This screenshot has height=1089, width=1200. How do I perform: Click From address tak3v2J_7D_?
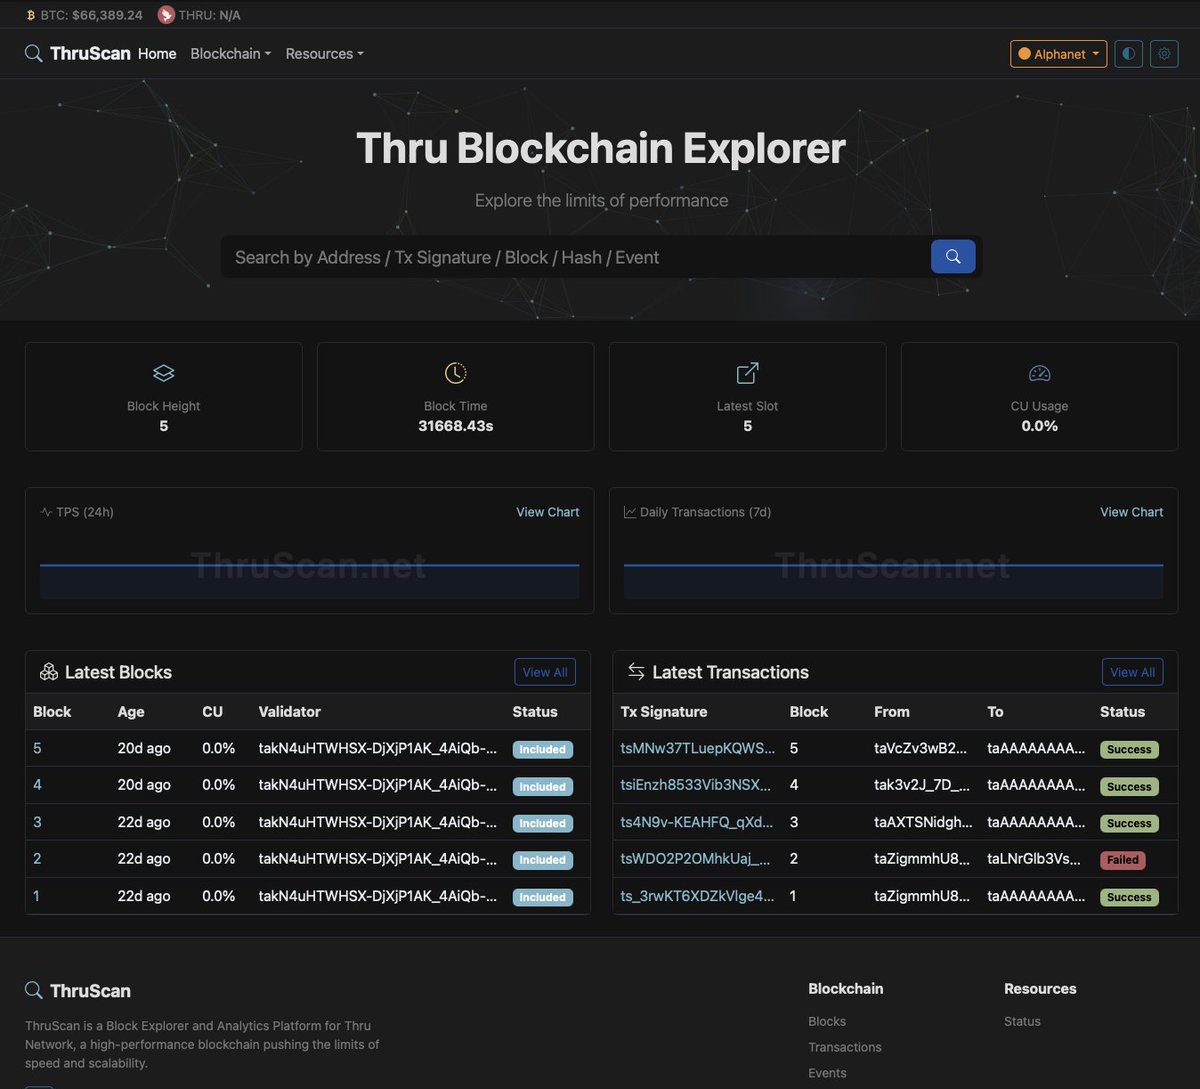[x=921, y=785]
